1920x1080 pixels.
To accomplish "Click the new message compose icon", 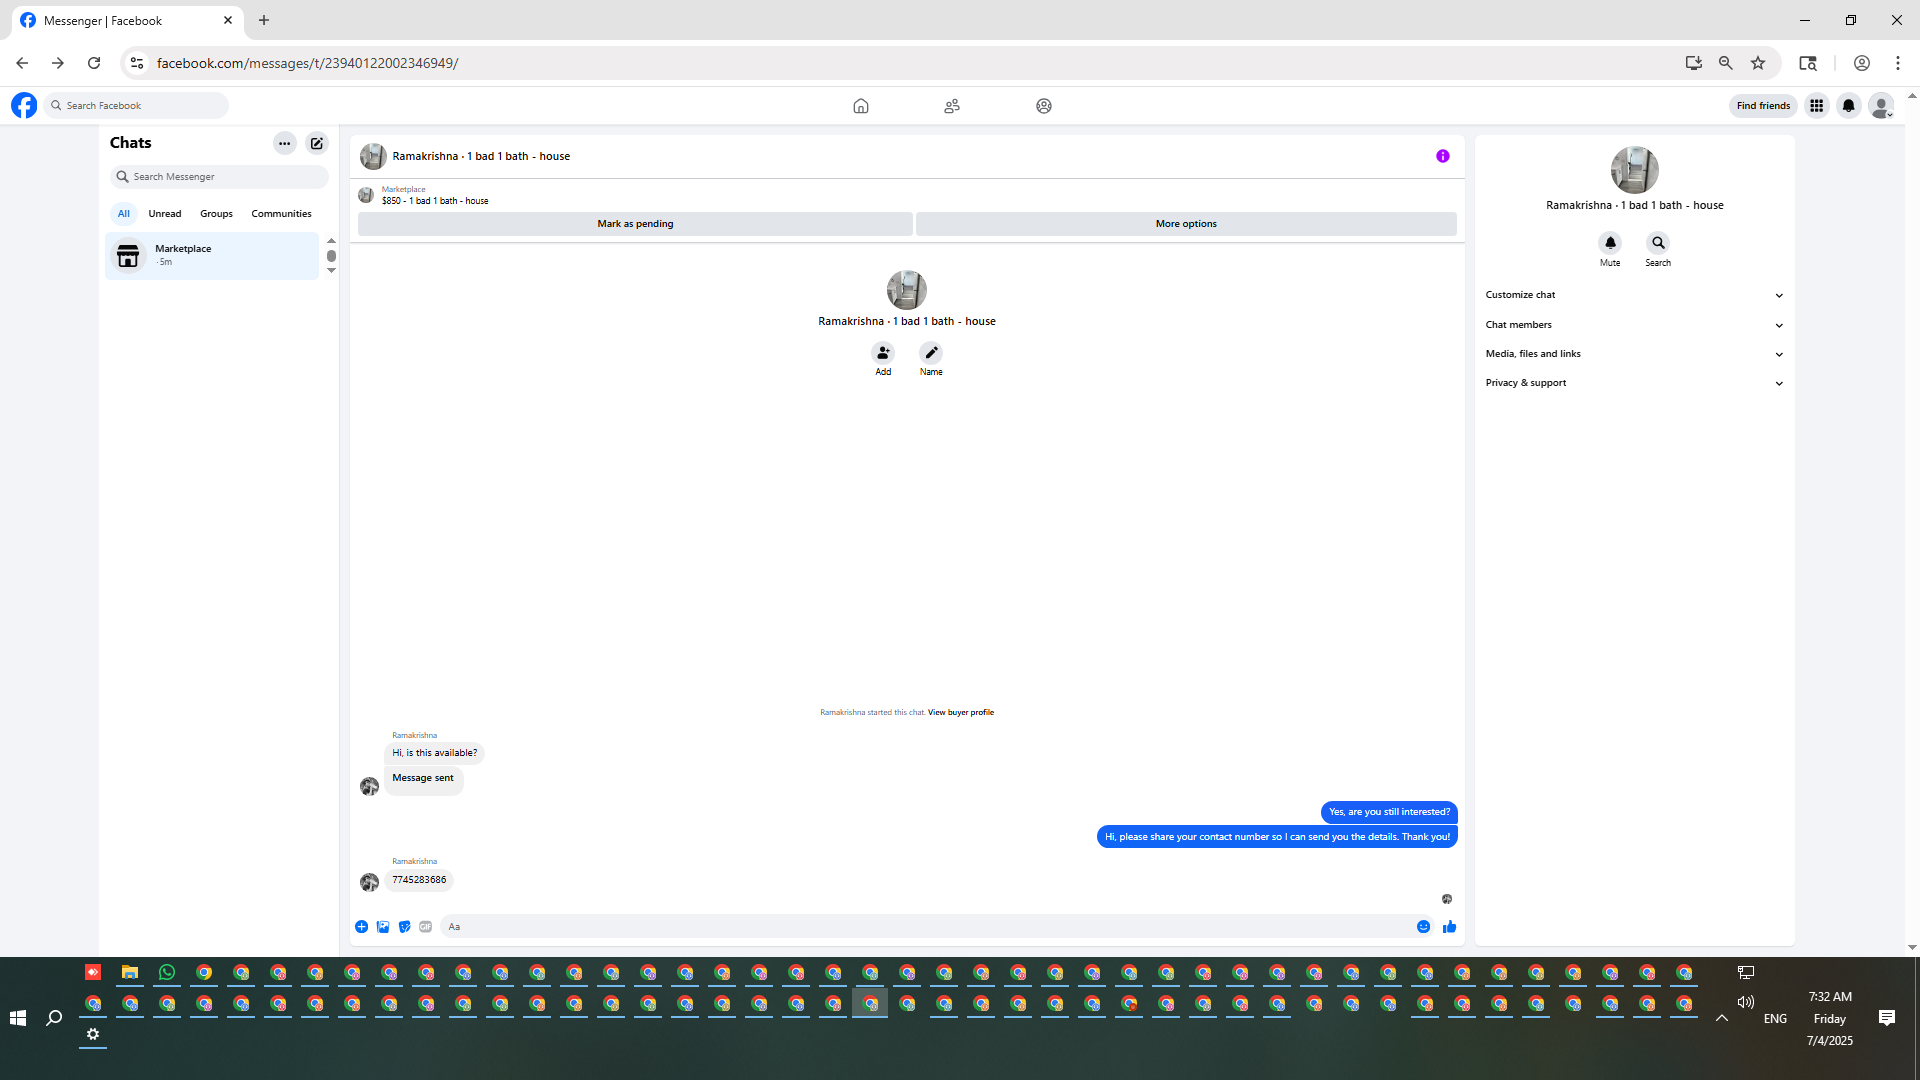I will tap(317, 143).
